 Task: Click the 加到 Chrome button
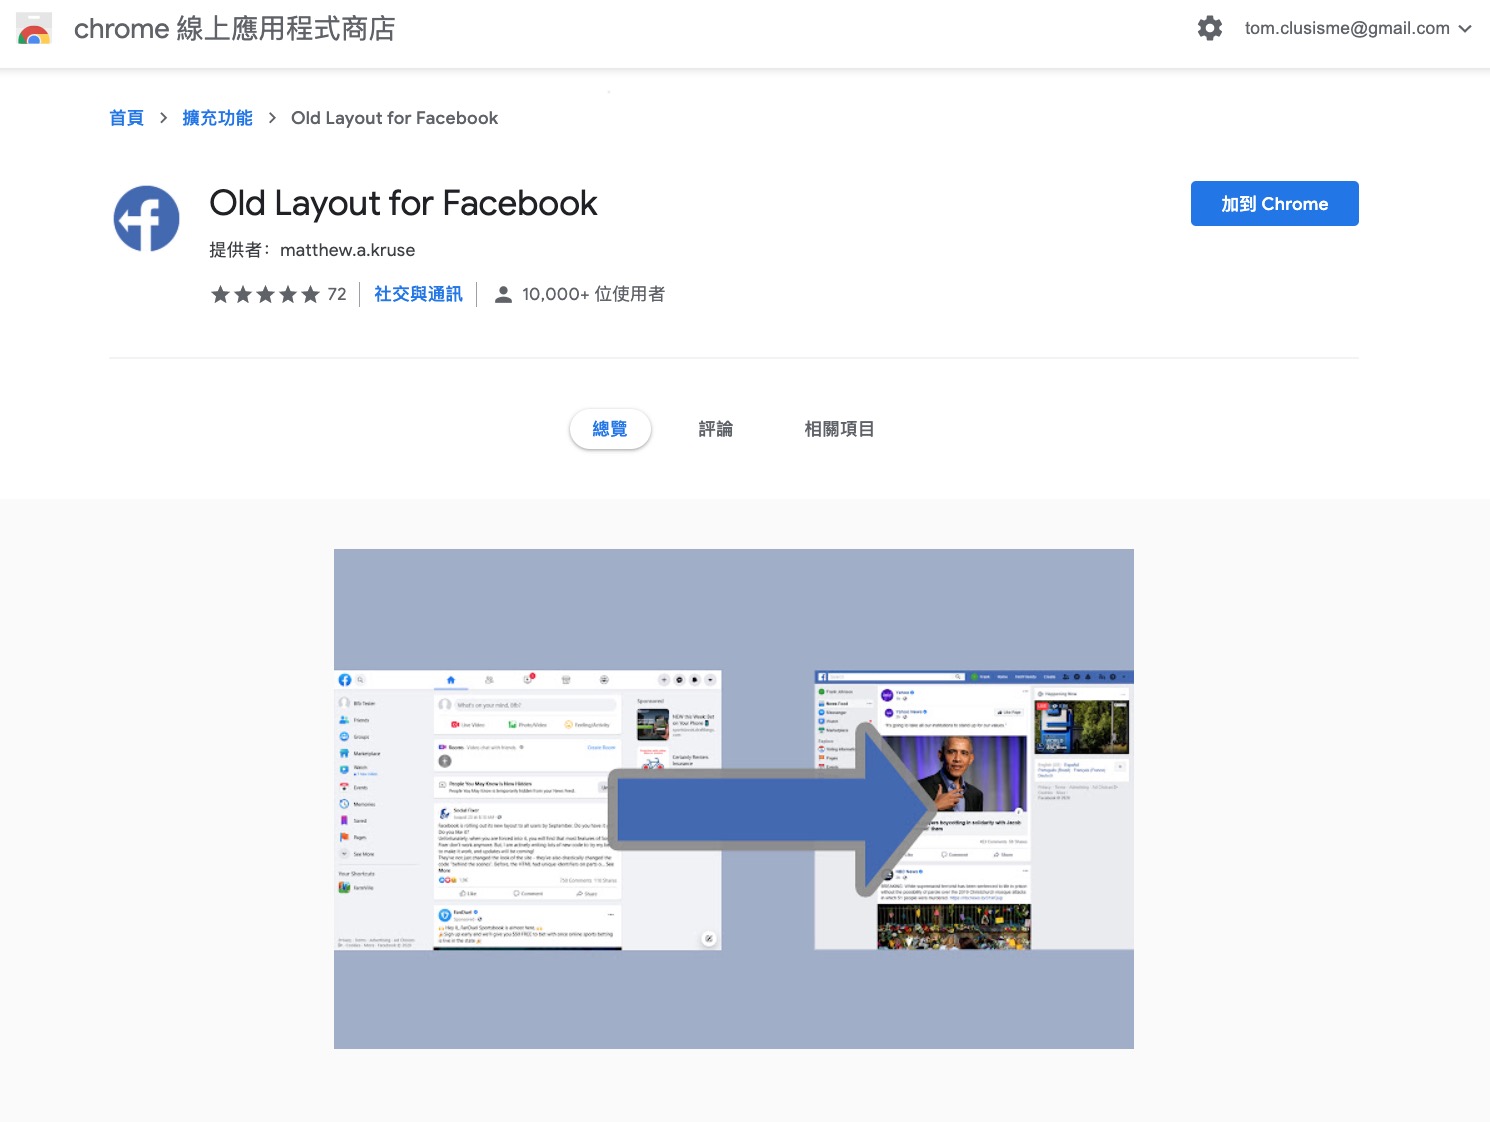1275,204
